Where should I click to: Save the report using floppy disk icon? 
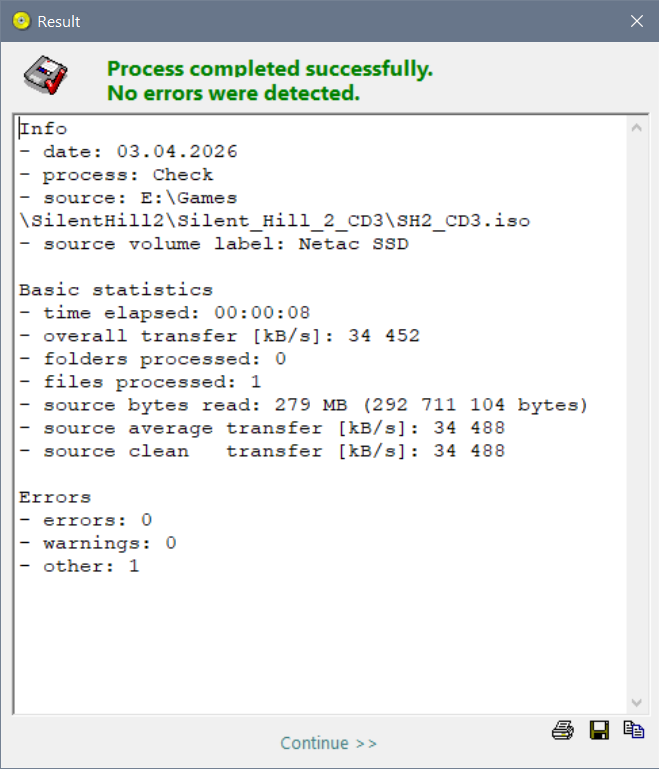click(x=599, y=730)
